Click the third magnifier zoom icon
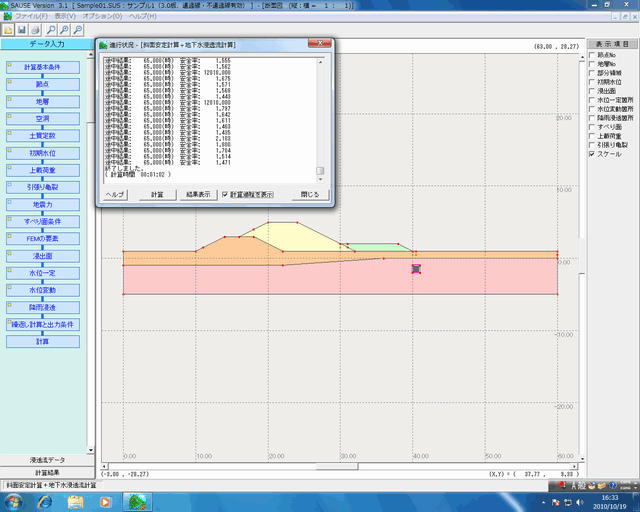This screenshot has height=512, width=640. (x=78, y=30)
